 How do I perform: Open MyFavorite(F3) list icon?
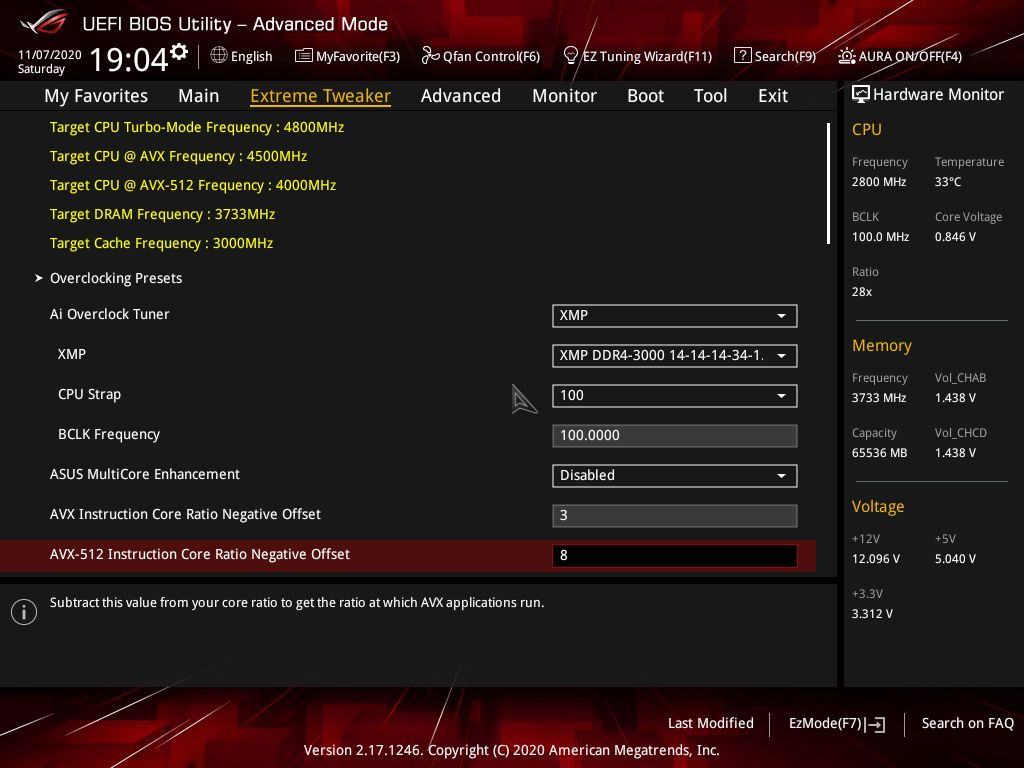pyautogui.click(x=303, y=56)
